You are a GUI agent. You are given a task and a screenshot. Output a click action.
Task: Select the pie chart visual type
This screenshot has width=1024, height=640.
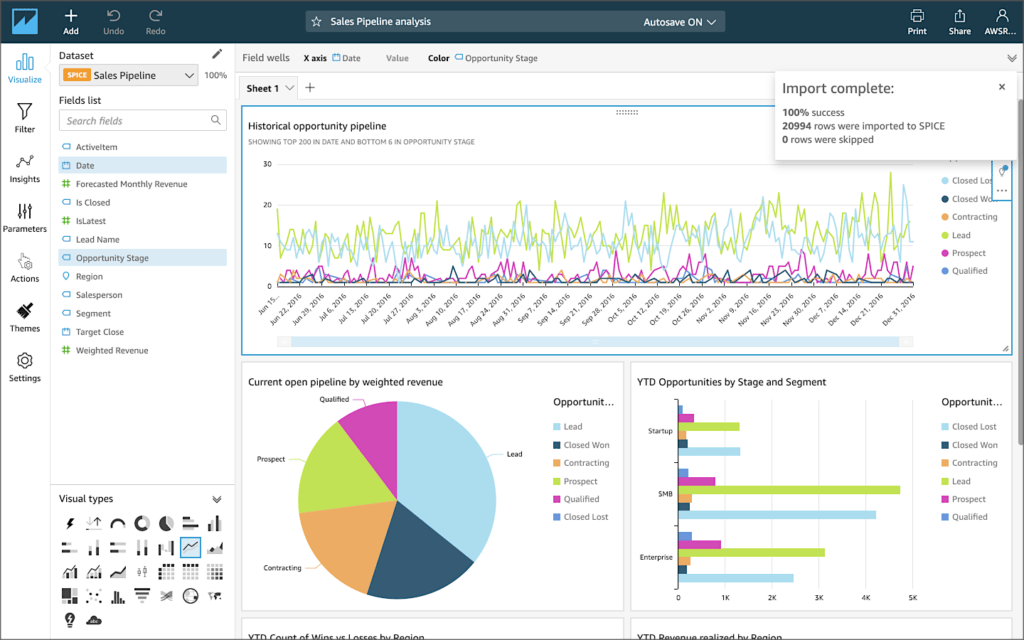pyautogui.click(x=165, y=522)
